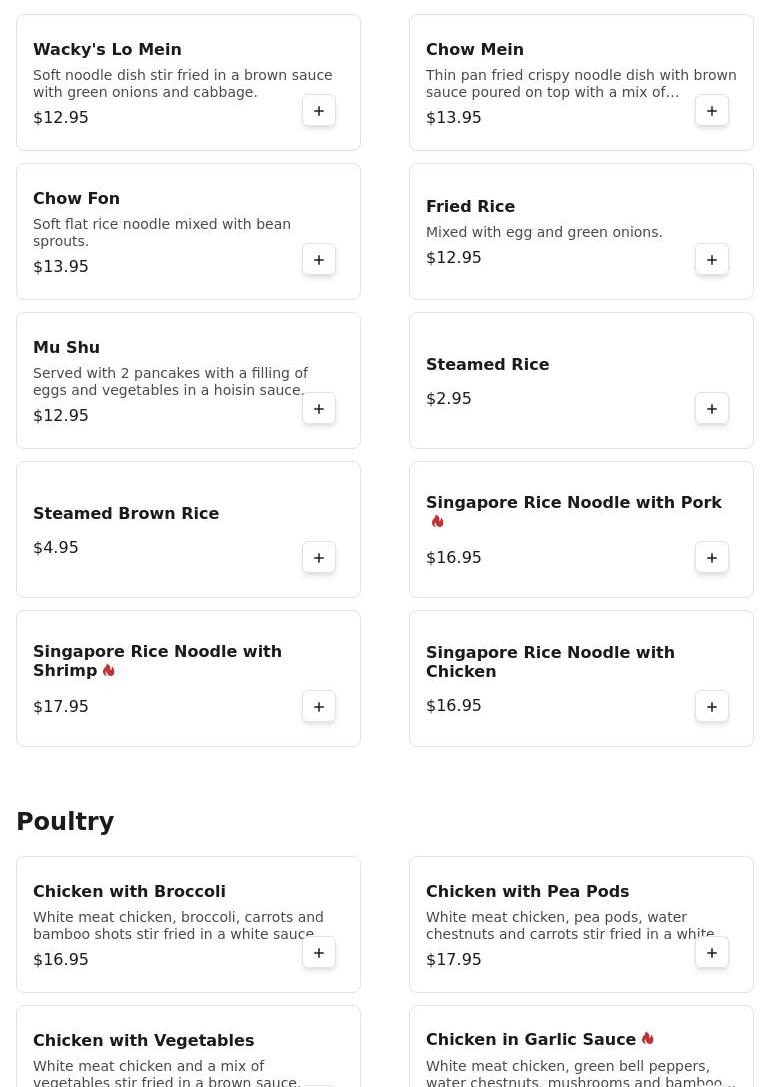Select the Poultry section heading
This screenshot has height=1087, width=770.
pyautogui.click(x=65, y=822)
